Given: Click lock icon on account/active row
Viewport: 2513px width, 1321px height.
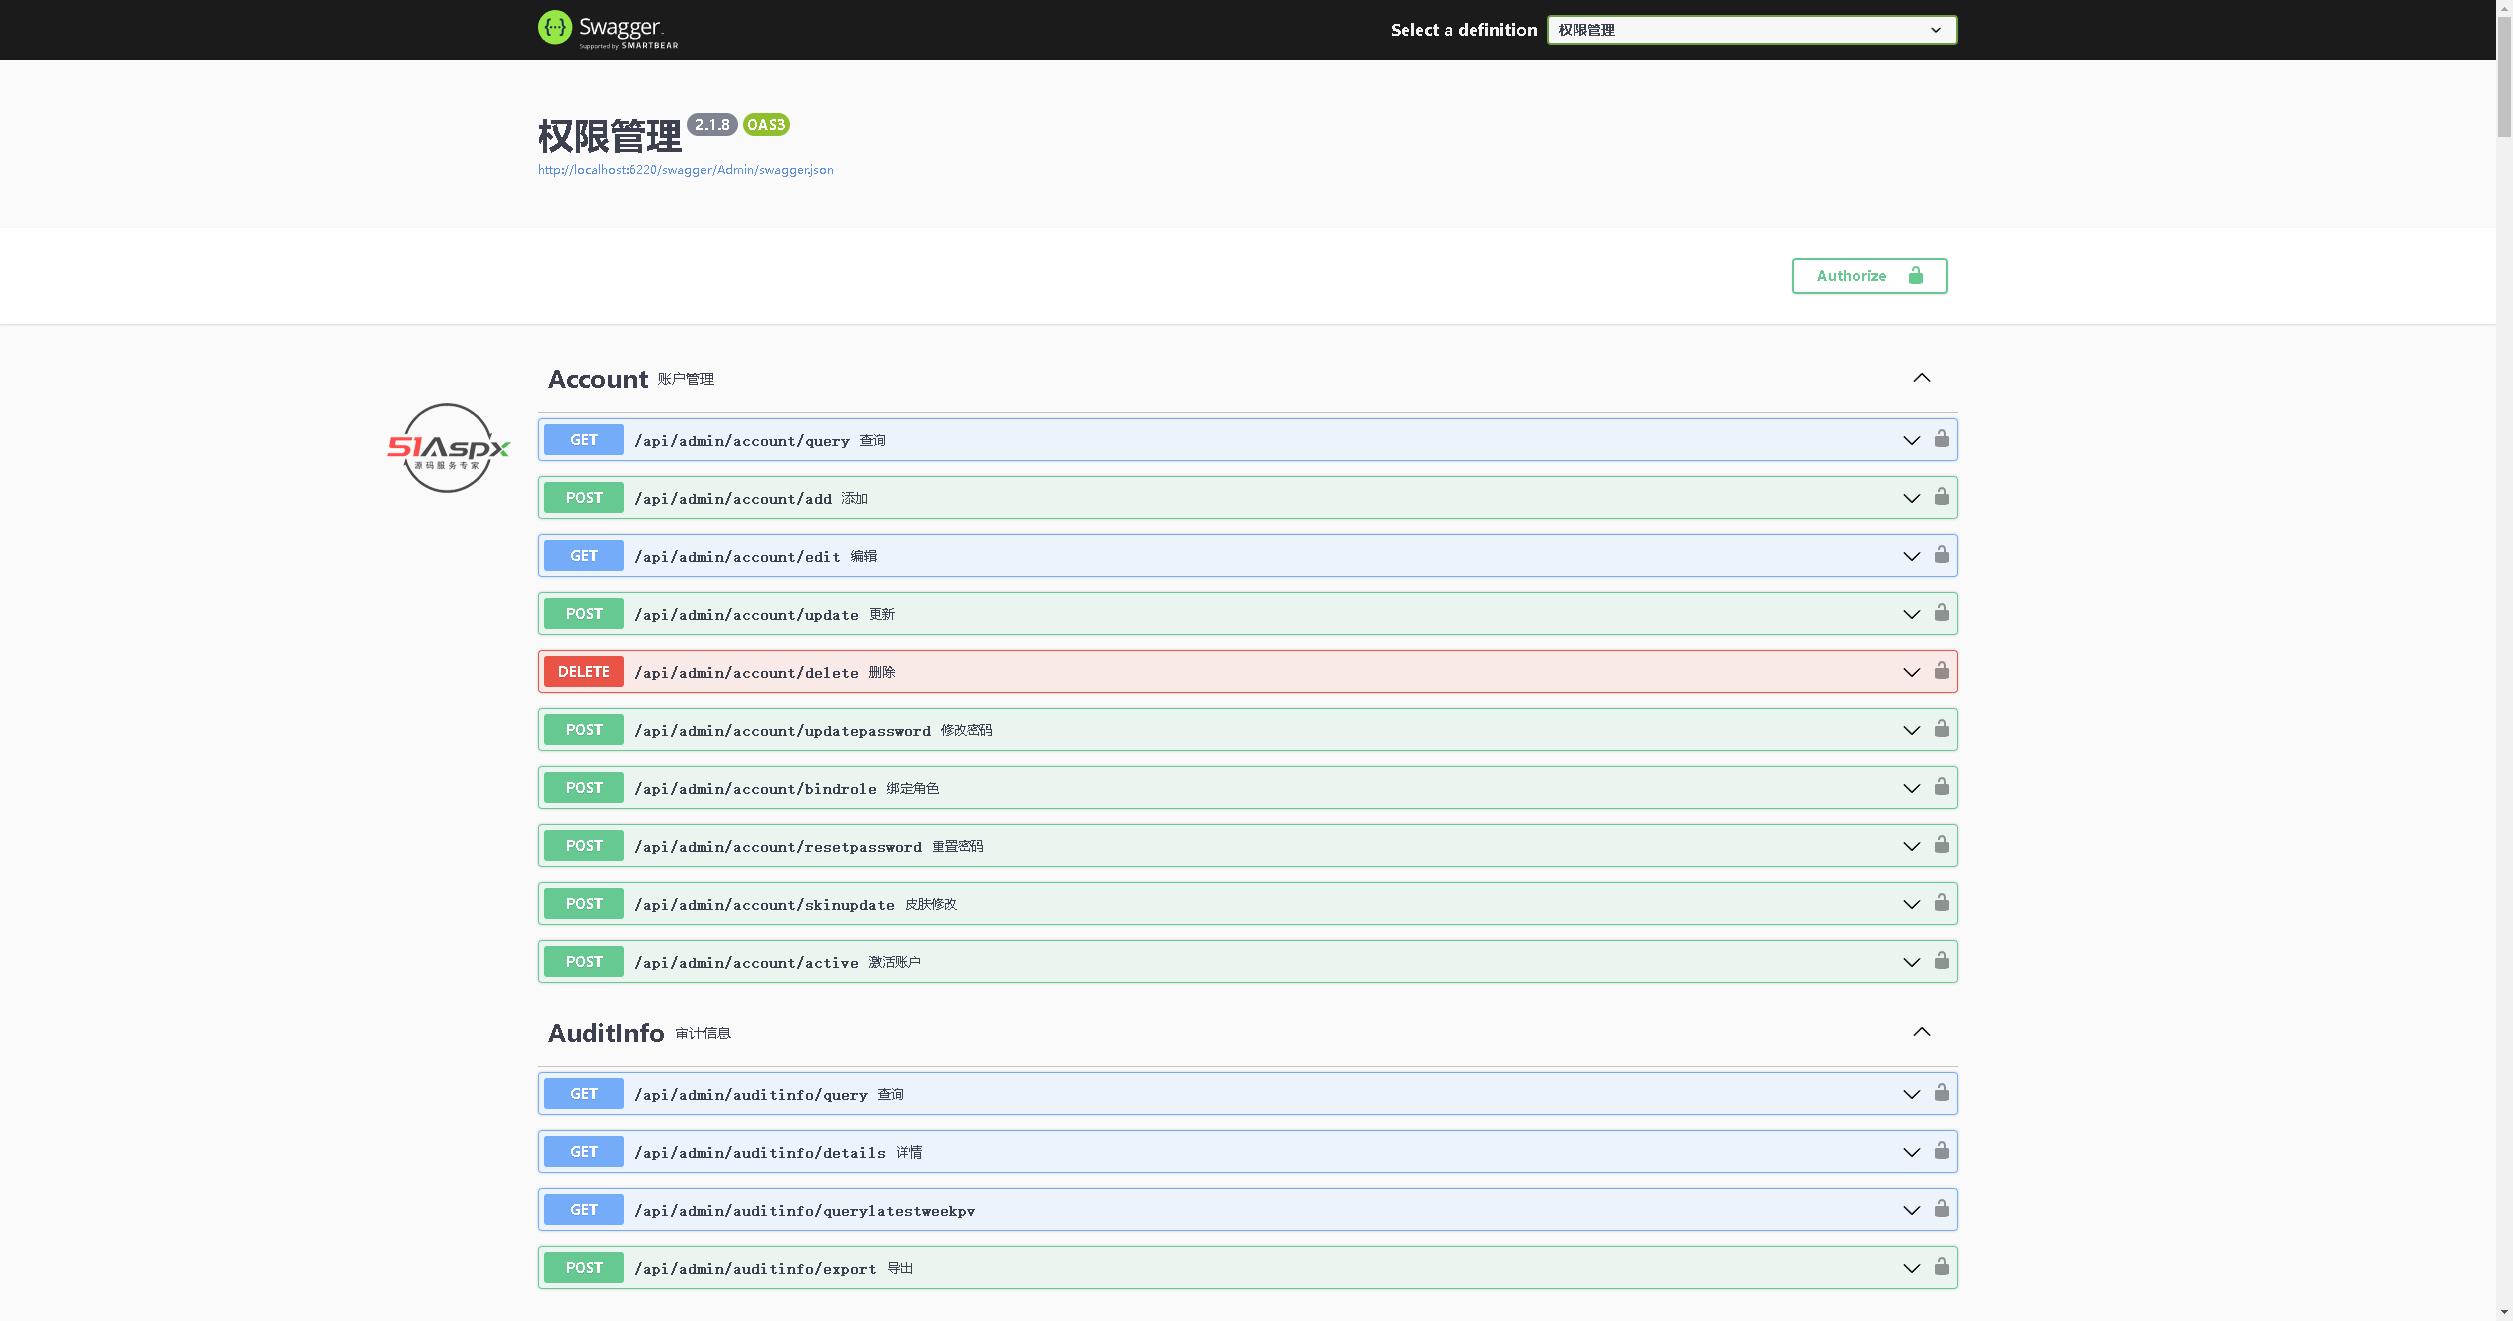Looking at the screenshot, I should pyautogui.click(x=1941, y=961).
